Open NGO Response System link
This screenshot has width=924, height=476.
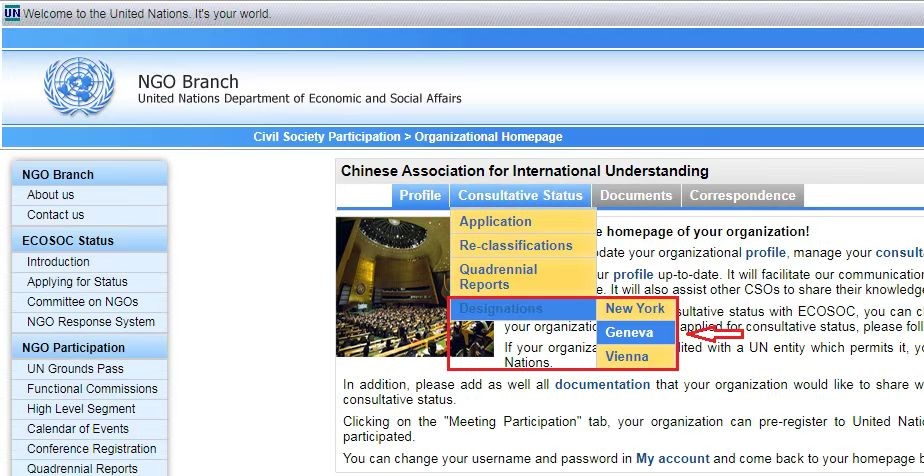click(91, 322)
